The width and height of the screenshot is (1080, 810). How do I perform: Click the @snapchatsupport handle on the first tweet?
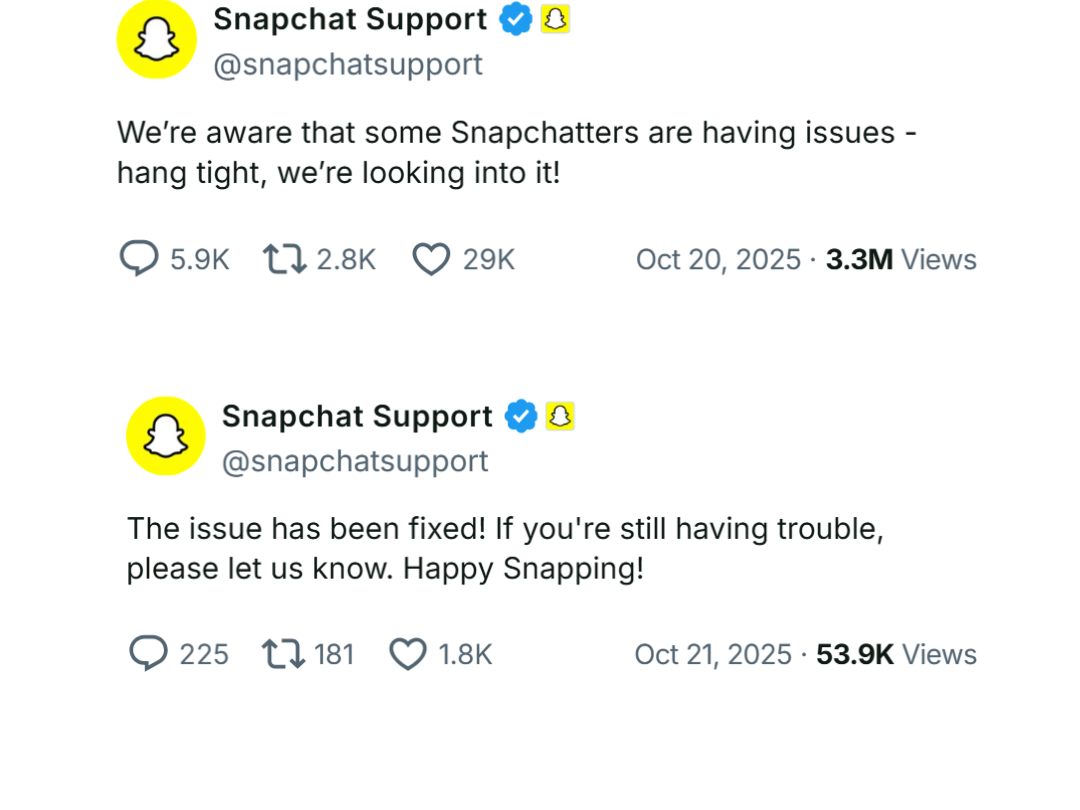[349, 64]
